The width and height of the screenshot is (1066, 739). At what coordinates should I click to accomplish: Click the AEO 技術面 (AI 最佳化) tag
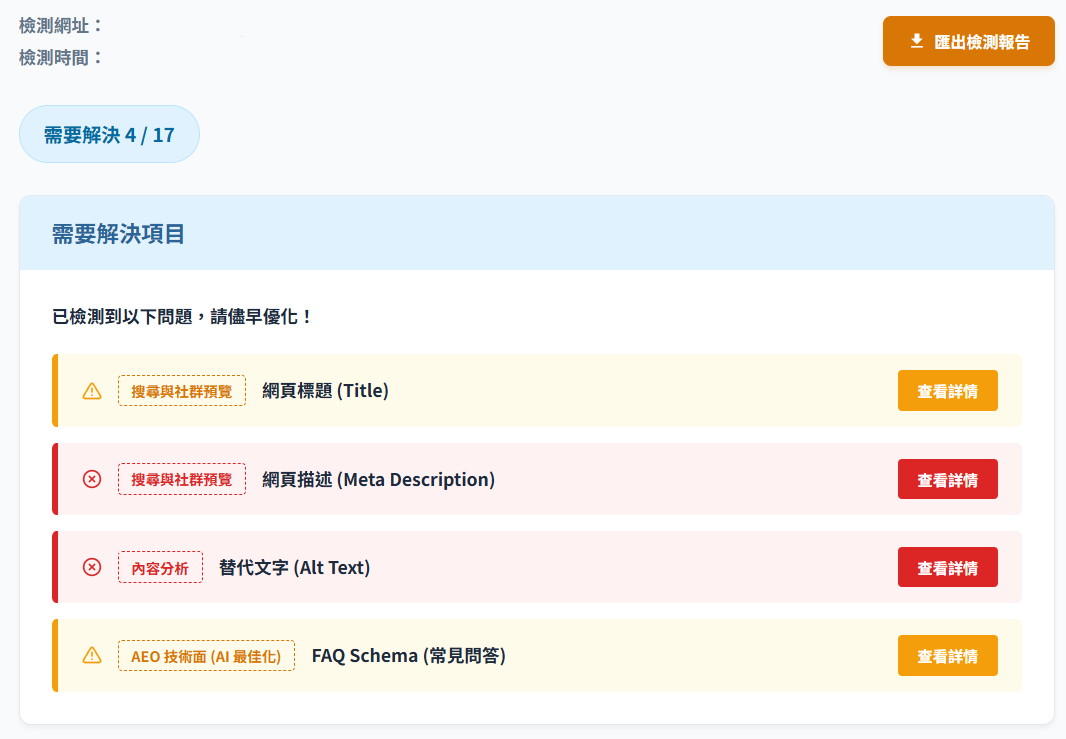[x=206, y=656]
